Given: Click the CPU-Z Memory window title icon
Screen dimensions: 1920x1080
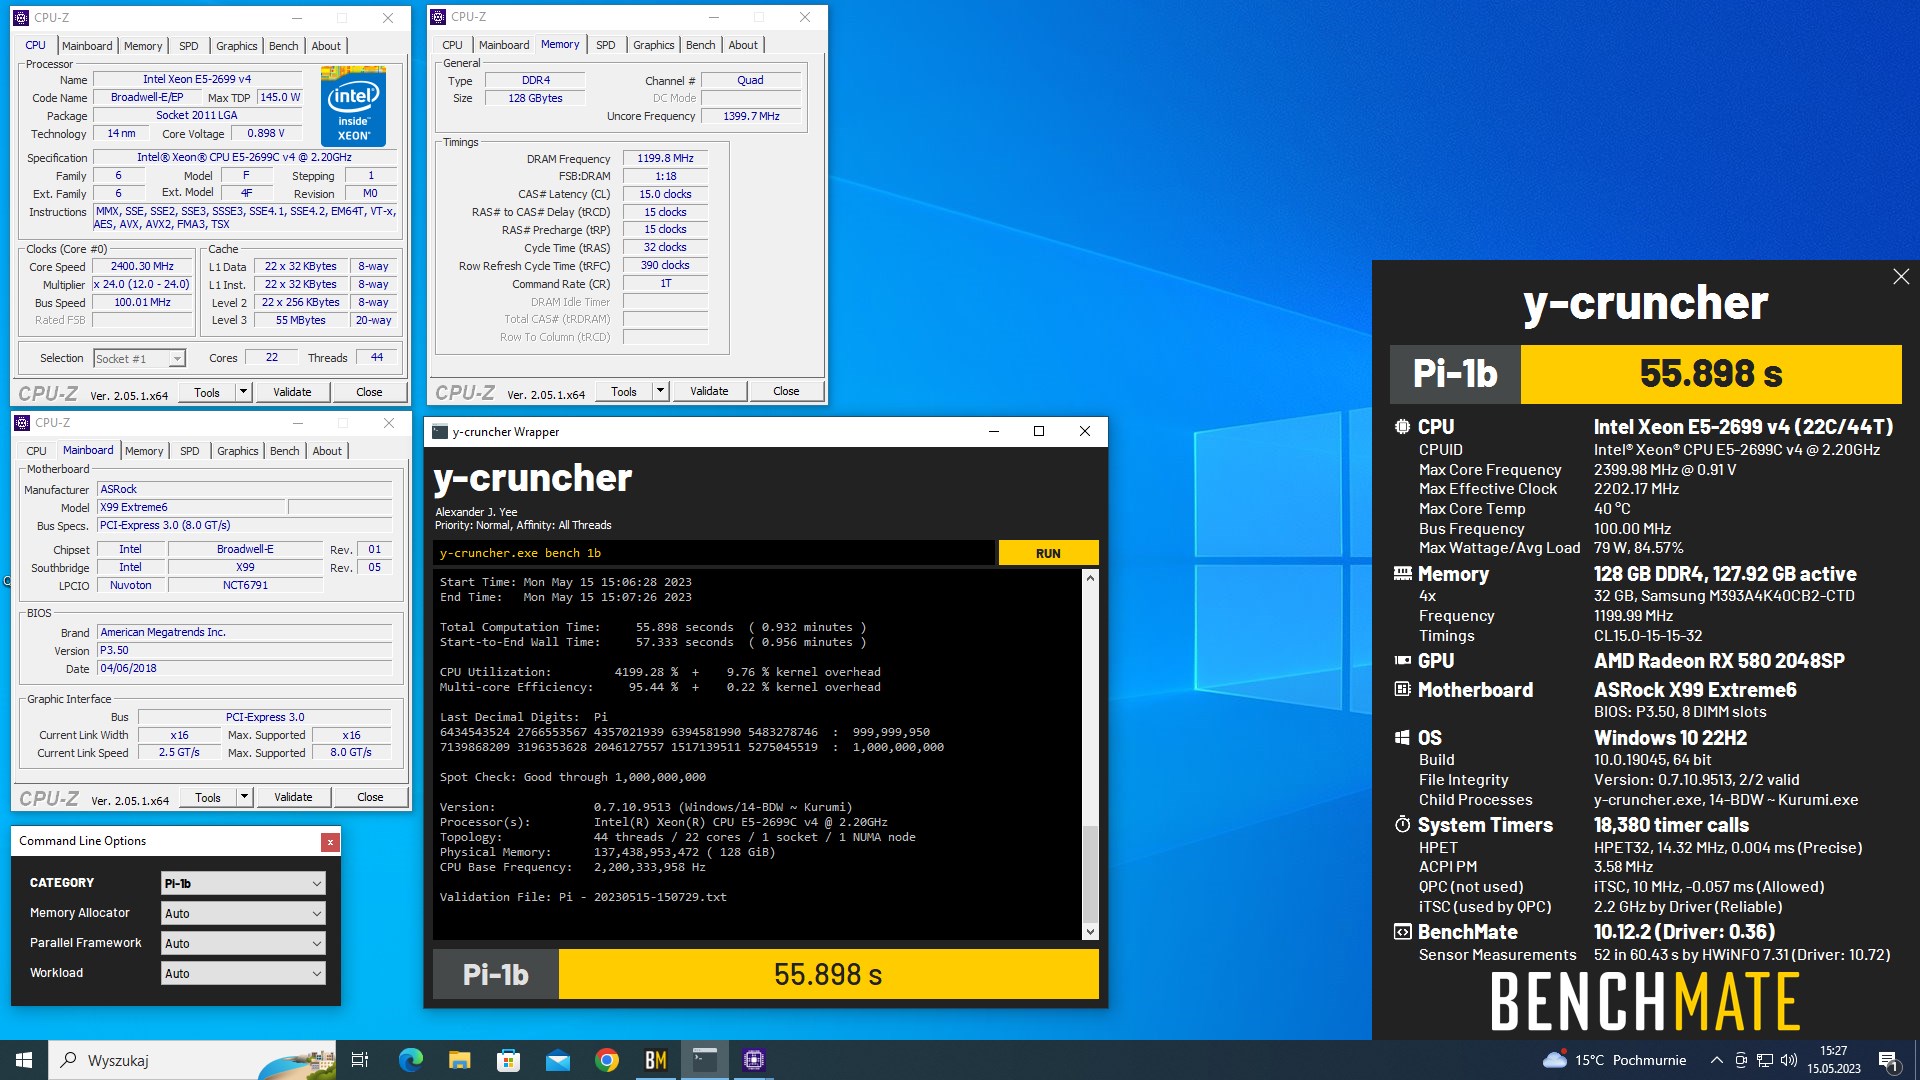Looking at the screenshot, I should 438,17.
